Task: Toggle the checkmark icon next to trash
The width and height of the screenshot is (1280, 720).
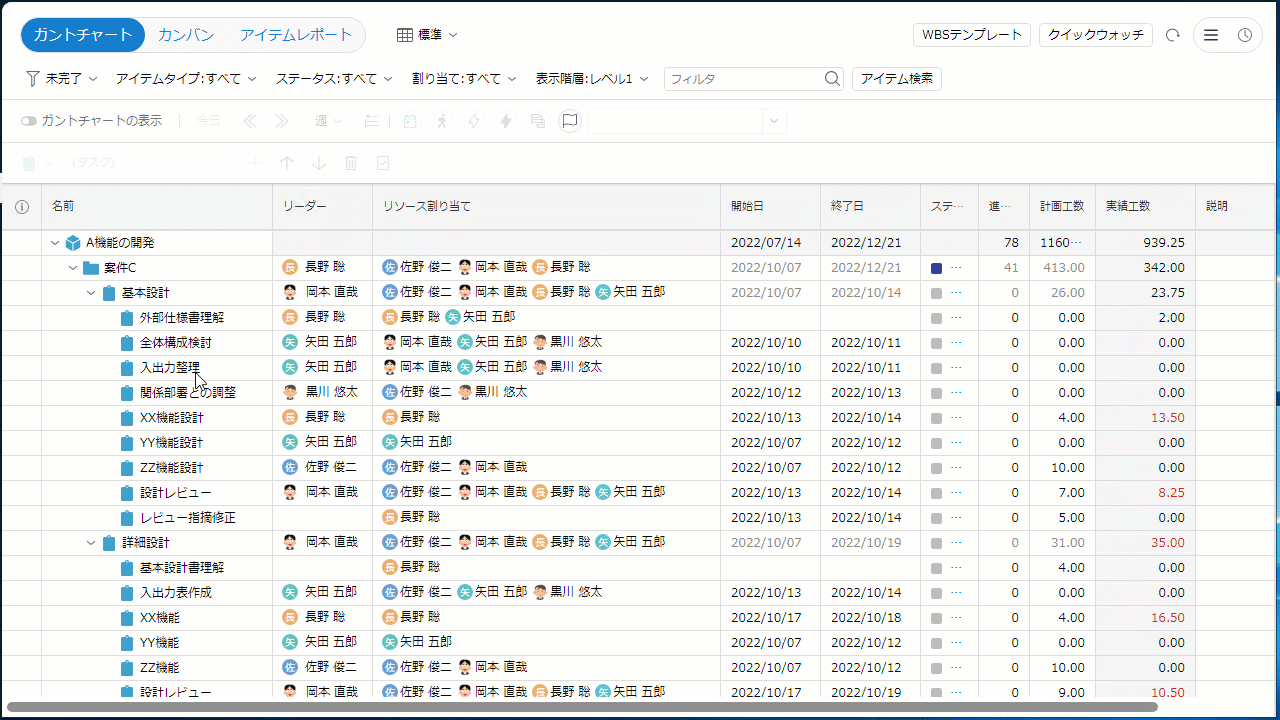Action: coord(383,163)
